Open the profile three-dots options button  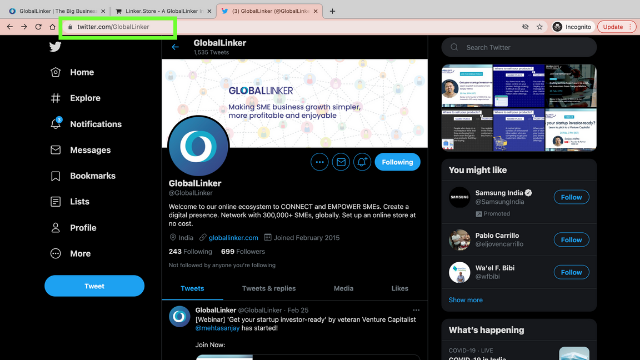click(319, 162)
